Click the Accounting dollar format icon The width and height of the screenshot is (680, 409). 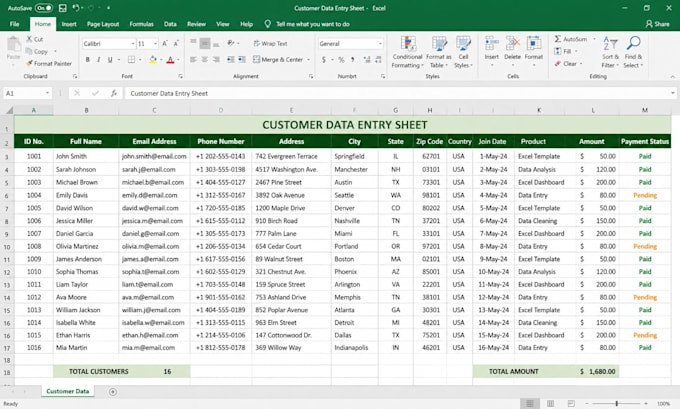(x=324, y=59)
